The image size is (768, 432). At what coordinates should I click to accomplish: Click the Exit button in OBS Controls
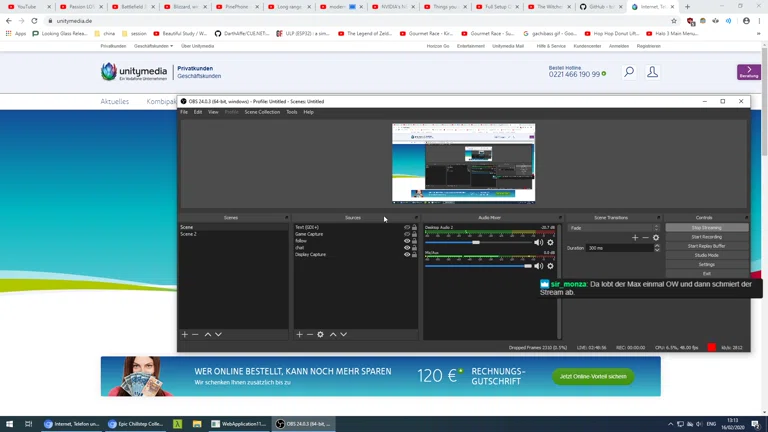[707, 274]
